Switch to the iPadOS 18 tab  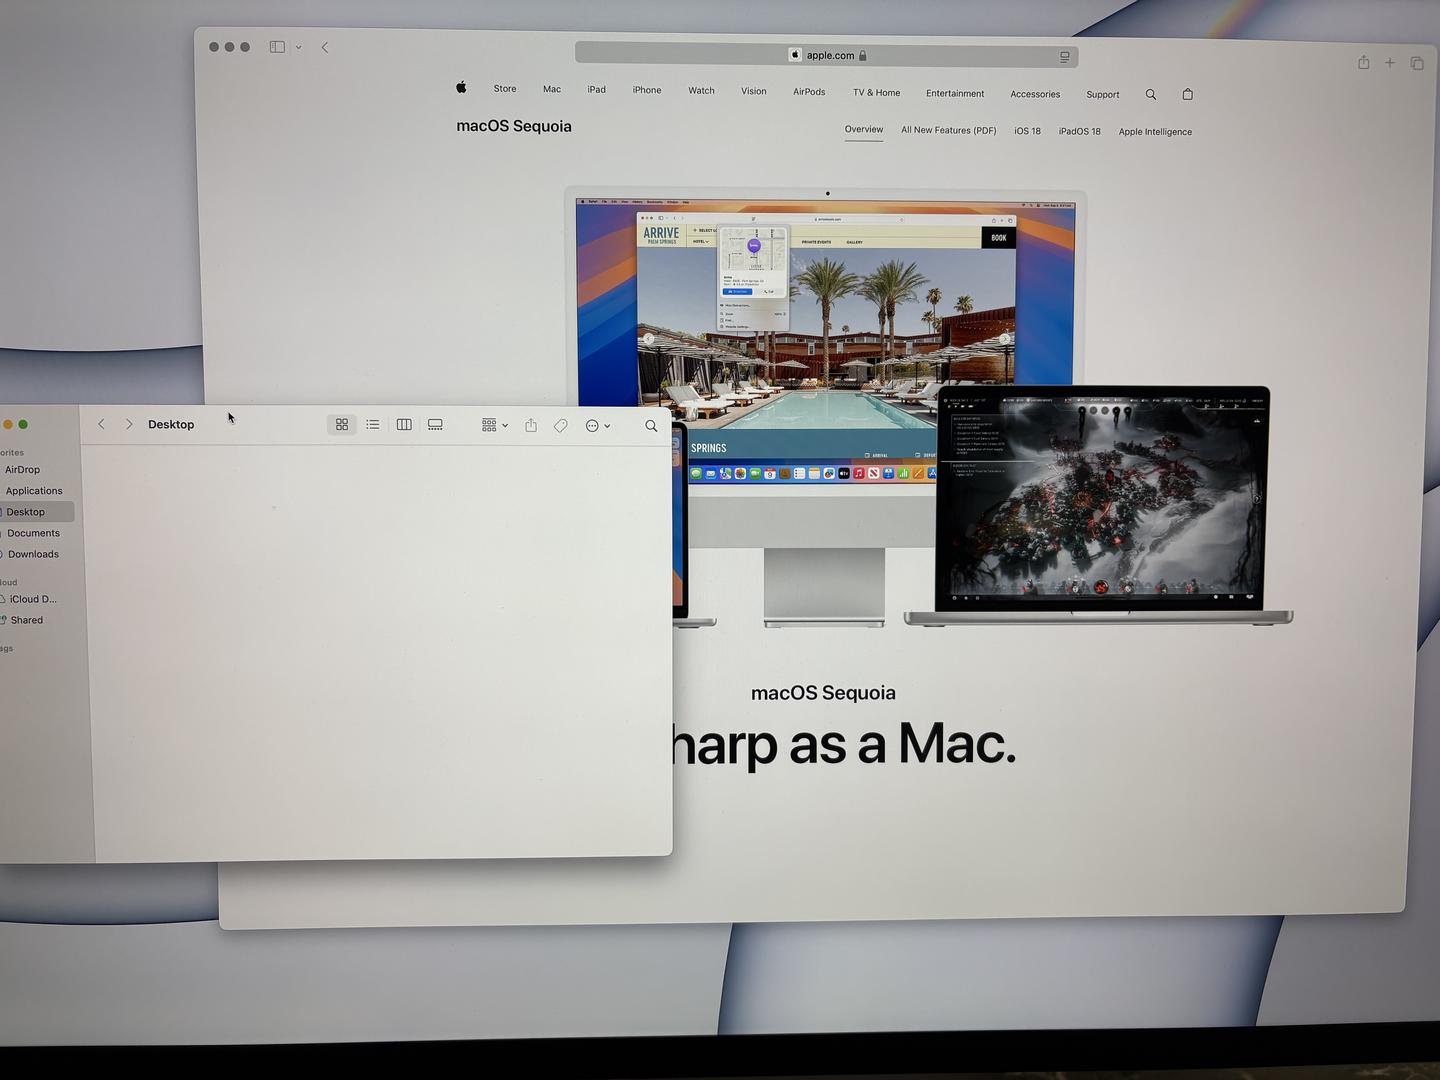click(1080, 131)
